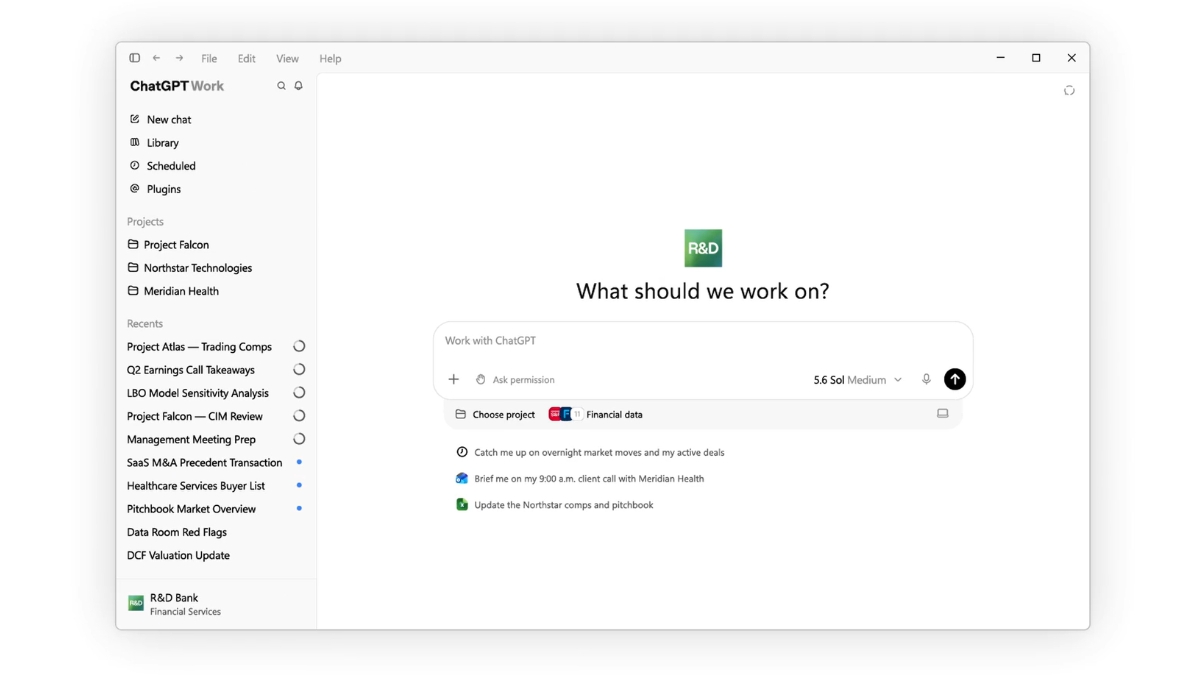1200x675 pixels.
Task: Open the Help menu
Action: [x=330, y=59]
